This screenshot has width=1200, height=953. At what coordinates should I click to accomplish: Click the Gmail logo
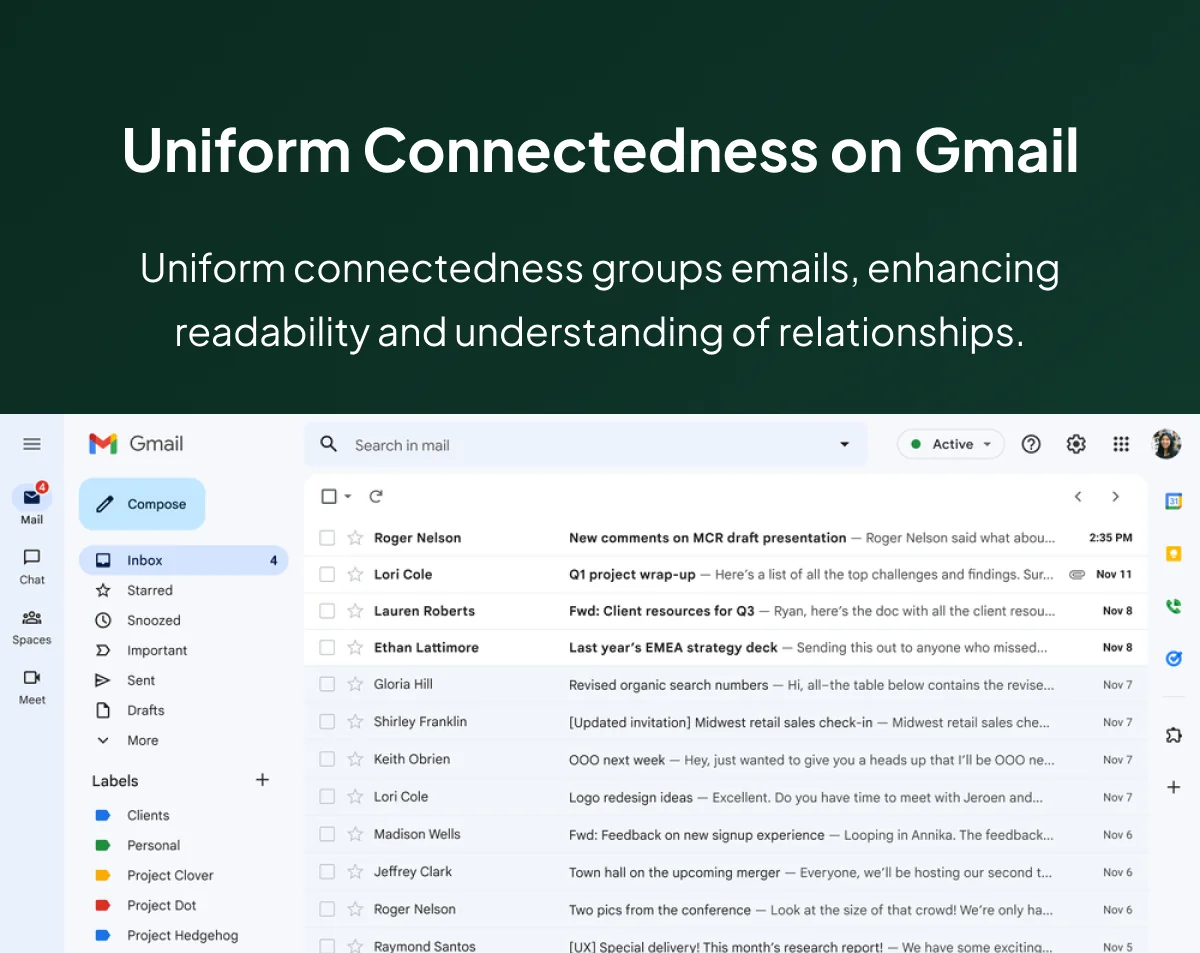coord(136,444)
